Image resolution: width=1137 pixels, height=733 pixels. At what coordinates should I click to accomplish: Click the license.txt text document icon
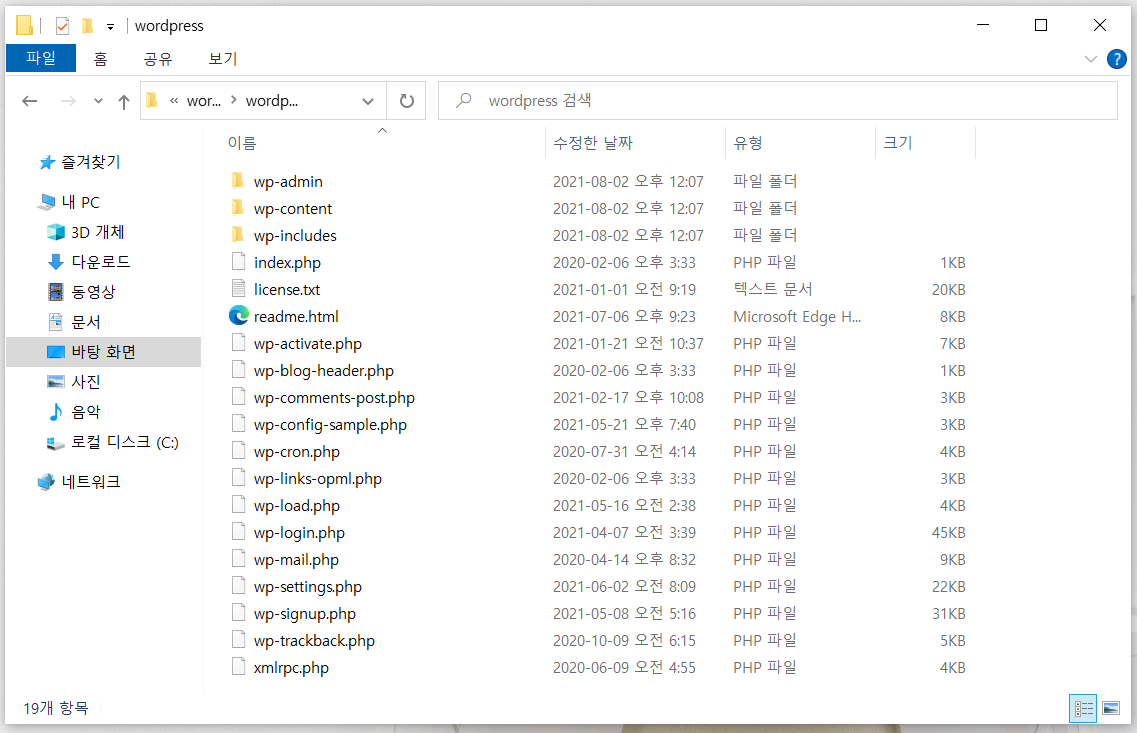(239, 289)
